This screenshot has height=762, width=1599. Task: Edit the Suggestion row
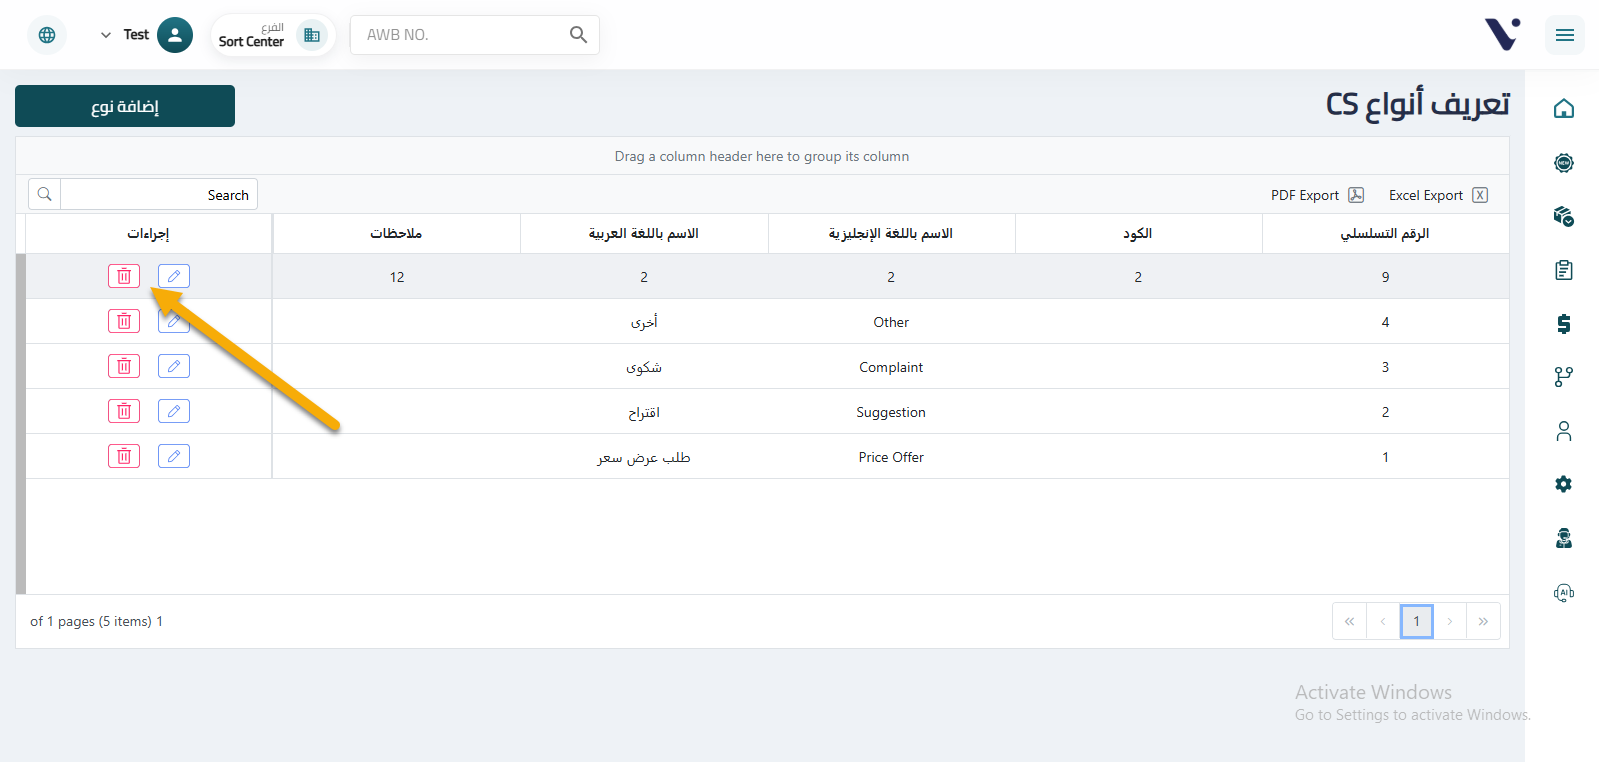pyautogui.click(x=174, y=411)
